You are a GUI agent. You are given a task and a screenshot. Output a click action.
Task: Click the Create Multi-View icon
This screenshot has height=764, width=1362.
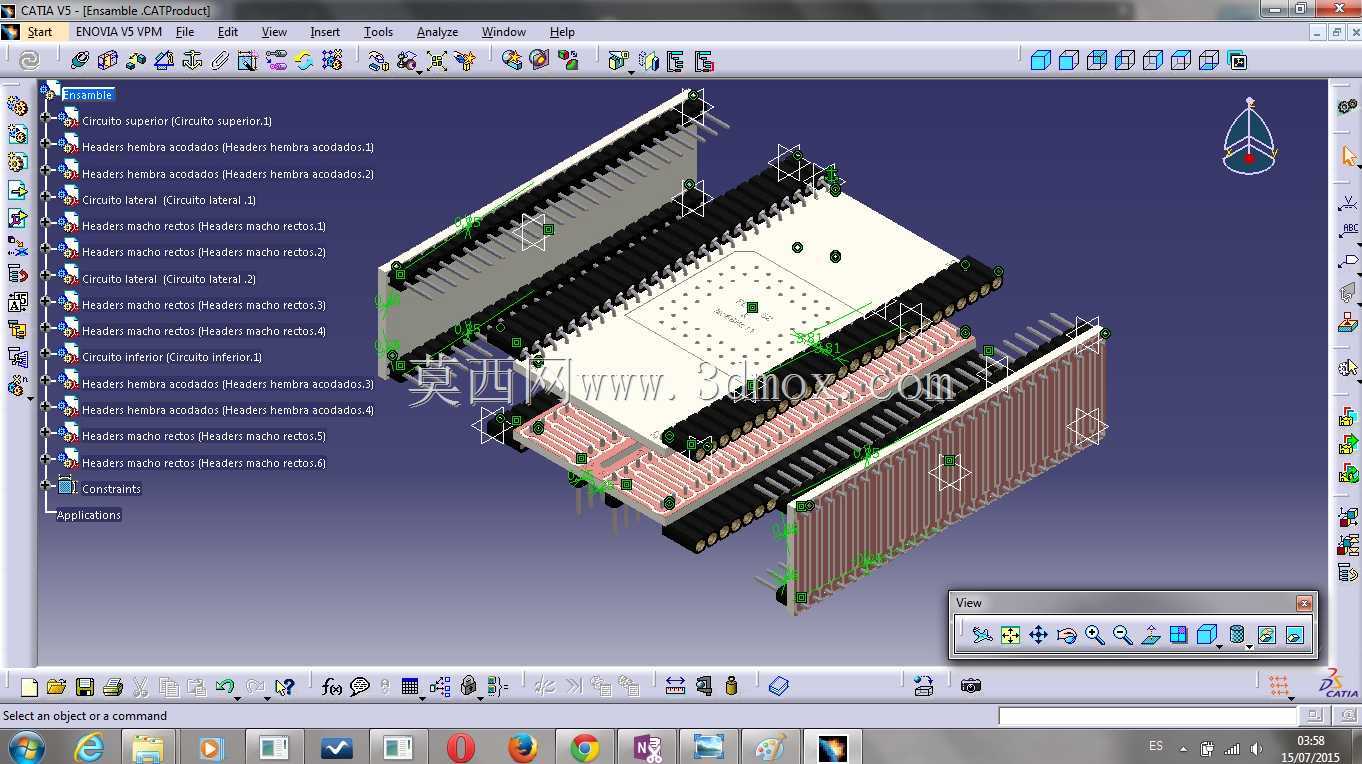(x=1178, y=635)
